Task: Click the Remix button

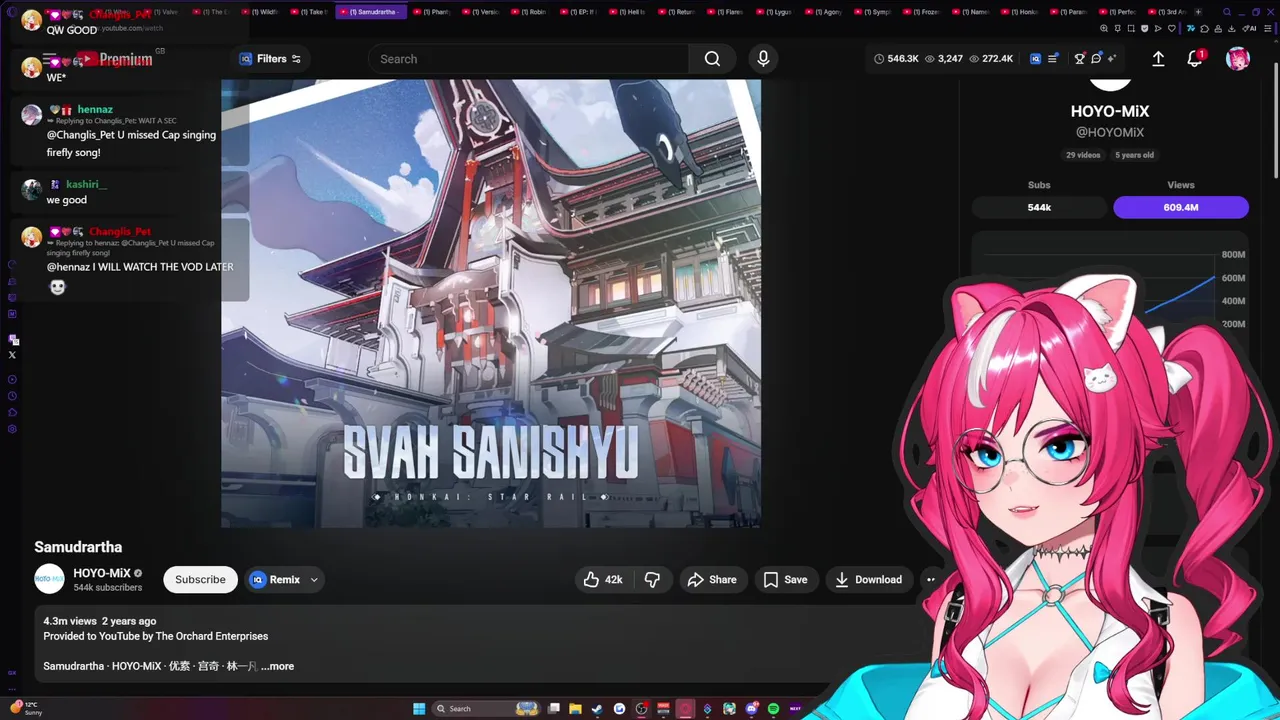Action: coord(275,580)
